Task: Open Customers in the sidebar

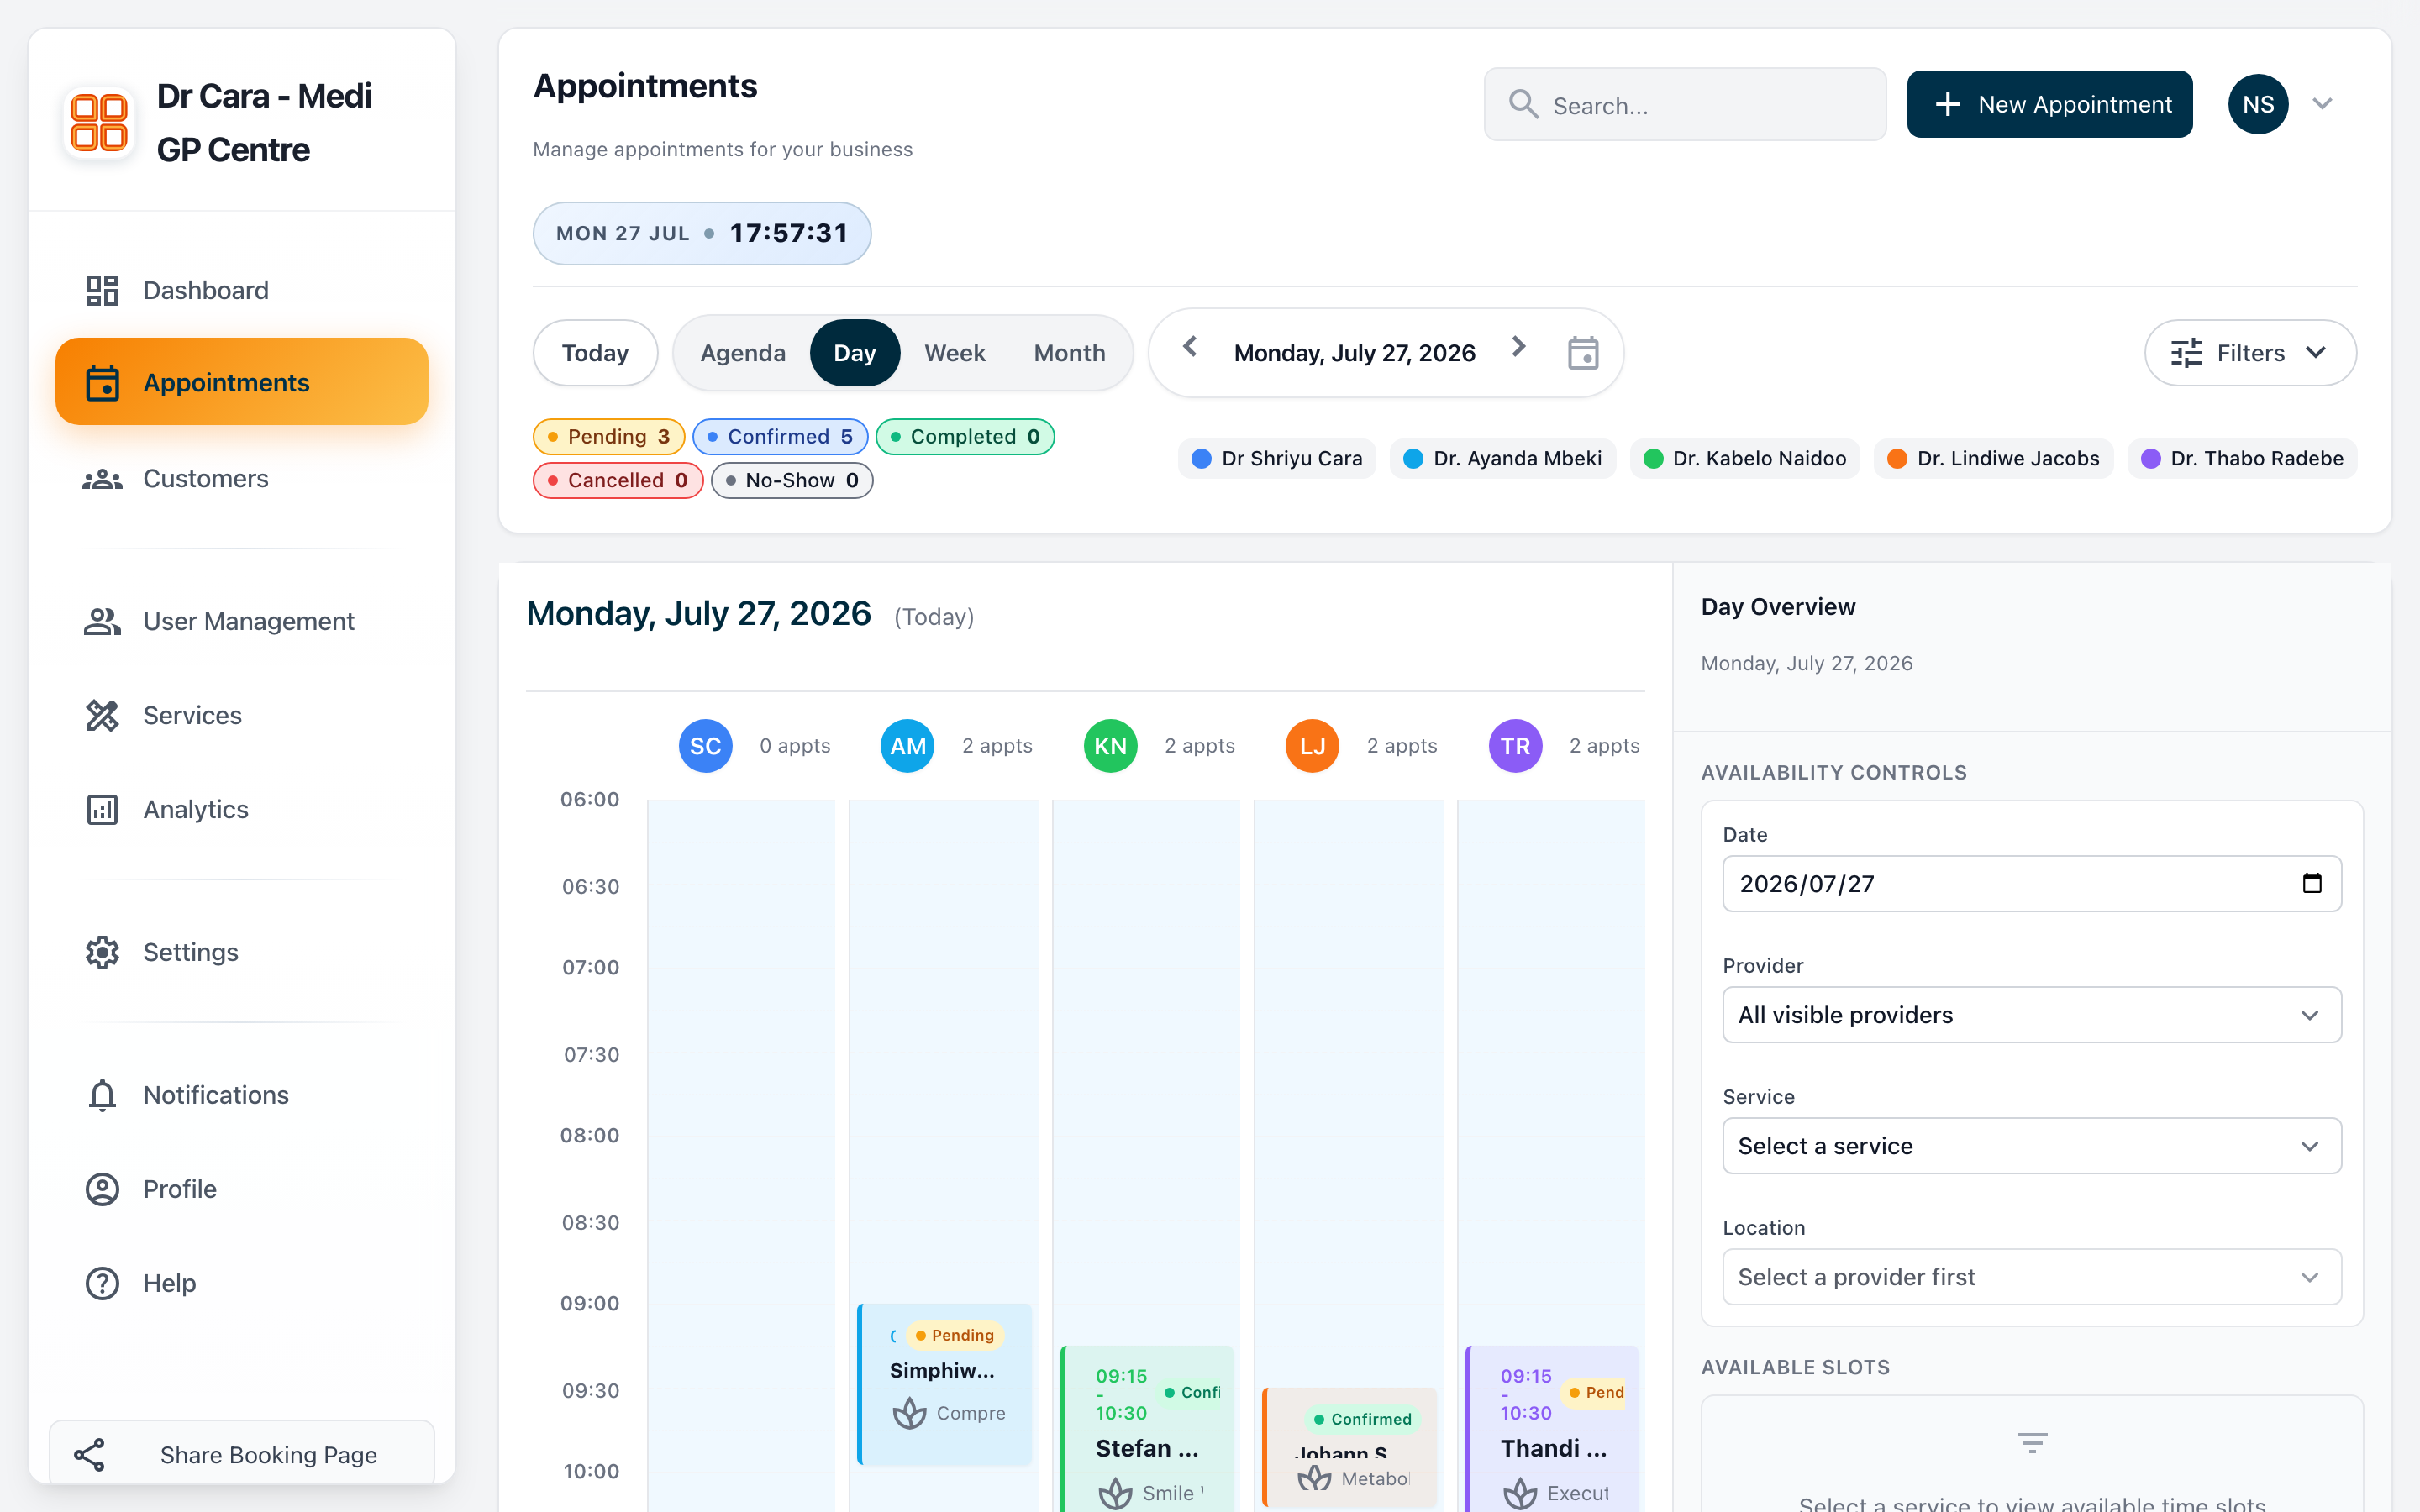Action: (x=242, y=479)
